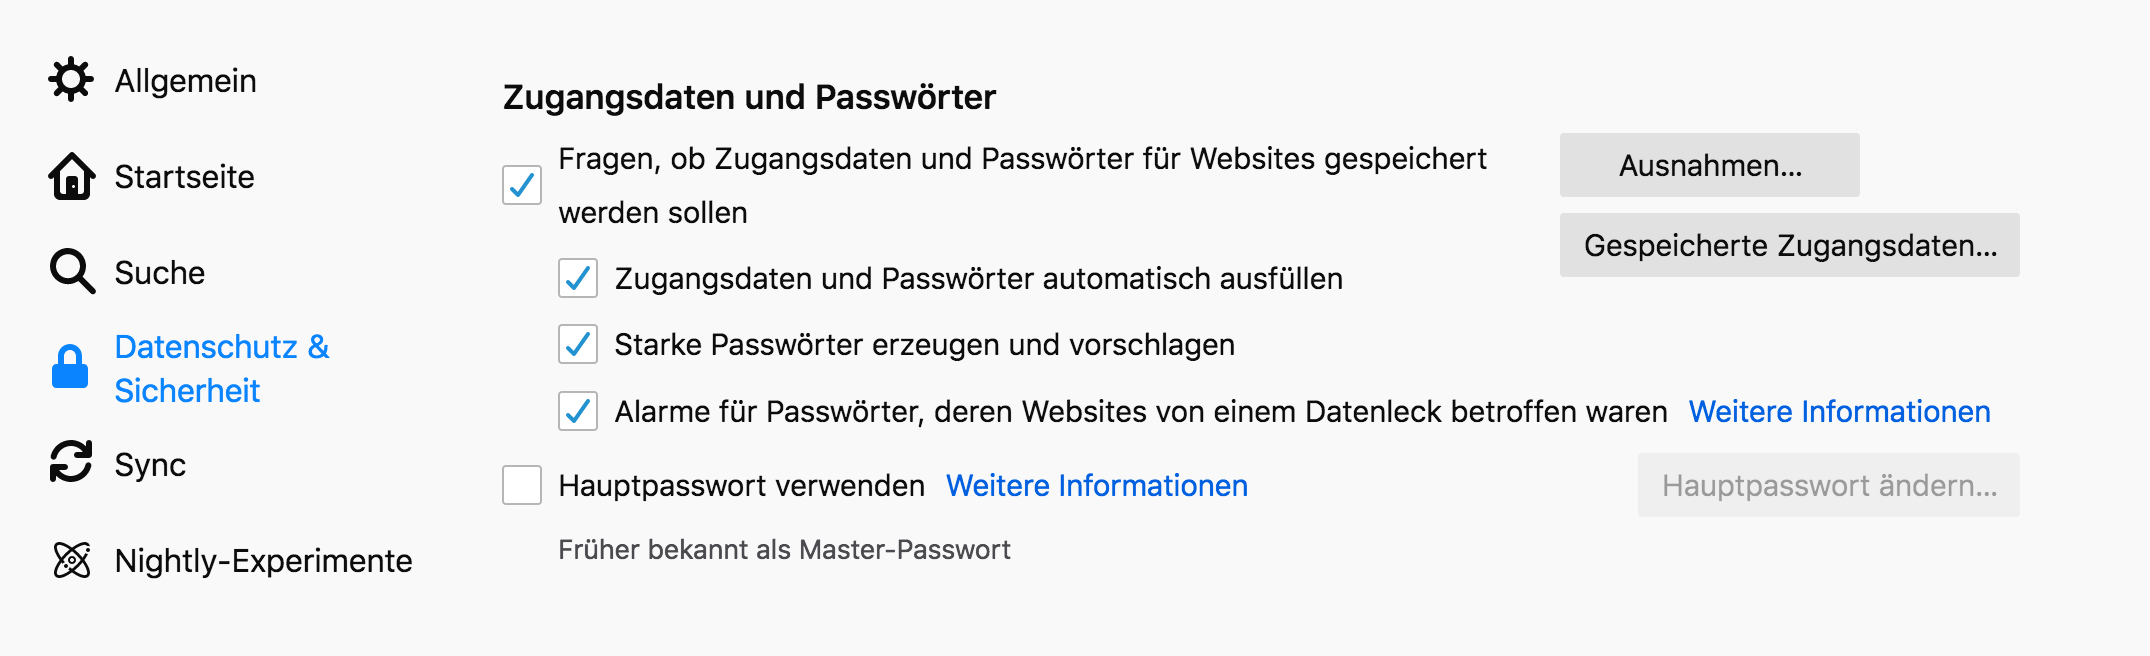This screenshot has height=656, width=2150.
Task: Open the Ausnahmen… dialog
Action: [1709, 165]
